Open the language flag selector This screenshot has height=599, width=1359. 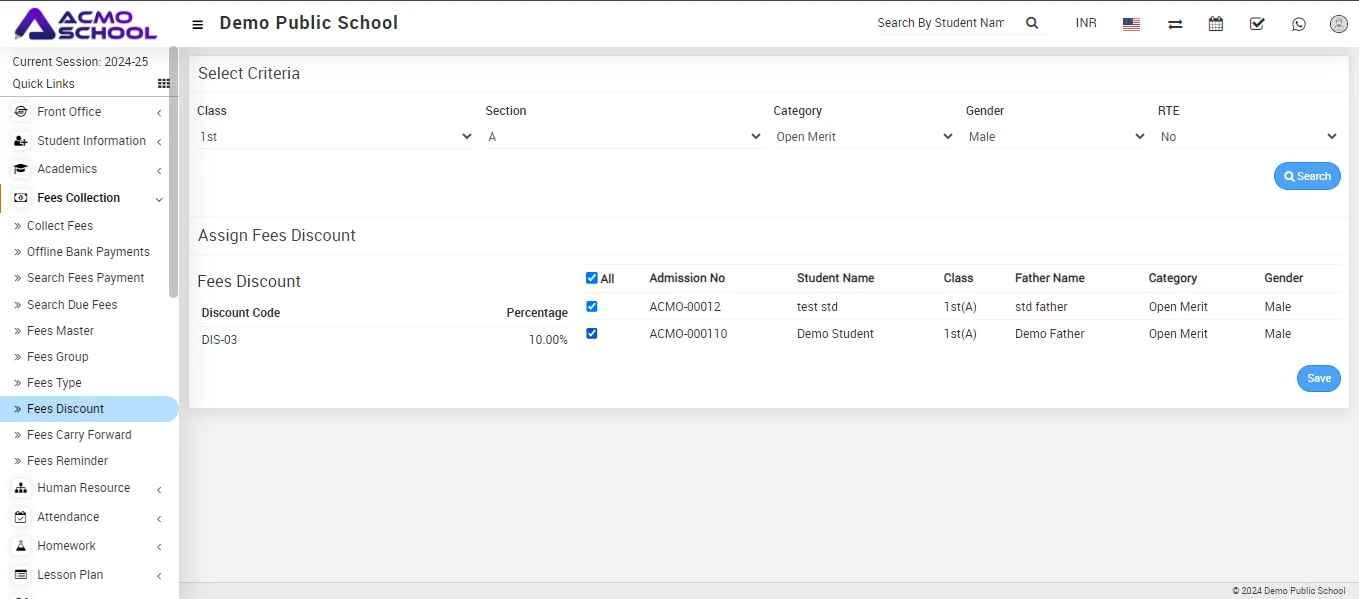(1131, 24)
